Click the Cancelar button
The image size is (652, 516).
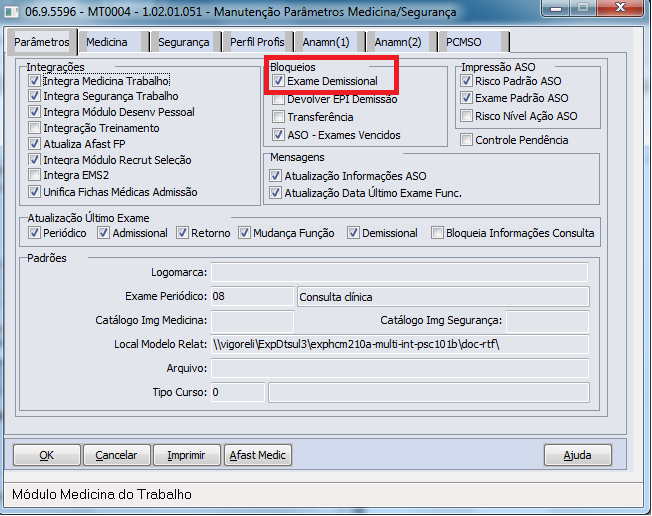[116, 455]
